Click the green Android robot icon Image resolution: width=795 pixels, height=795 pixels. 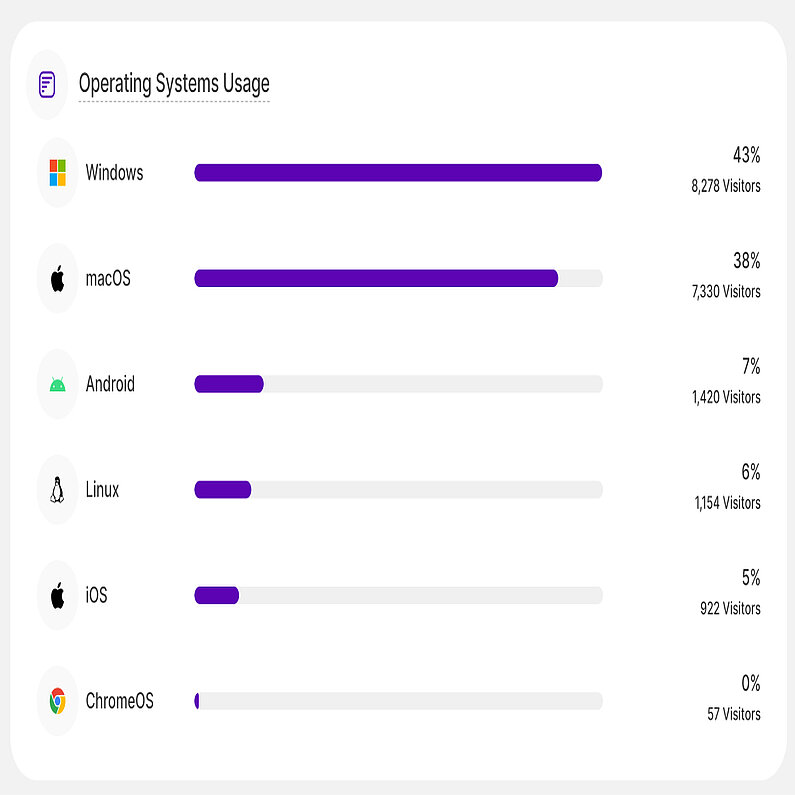pyautogui.click(x=58, y=384)
